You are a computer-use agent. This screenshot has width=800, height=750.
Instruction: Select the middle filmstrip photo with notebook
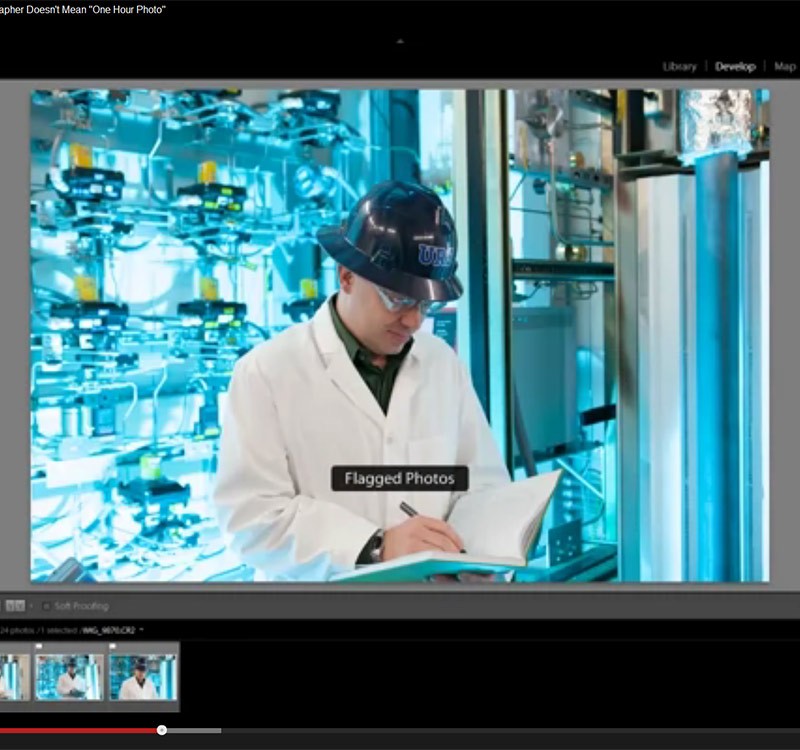click(x=69, y=678)
